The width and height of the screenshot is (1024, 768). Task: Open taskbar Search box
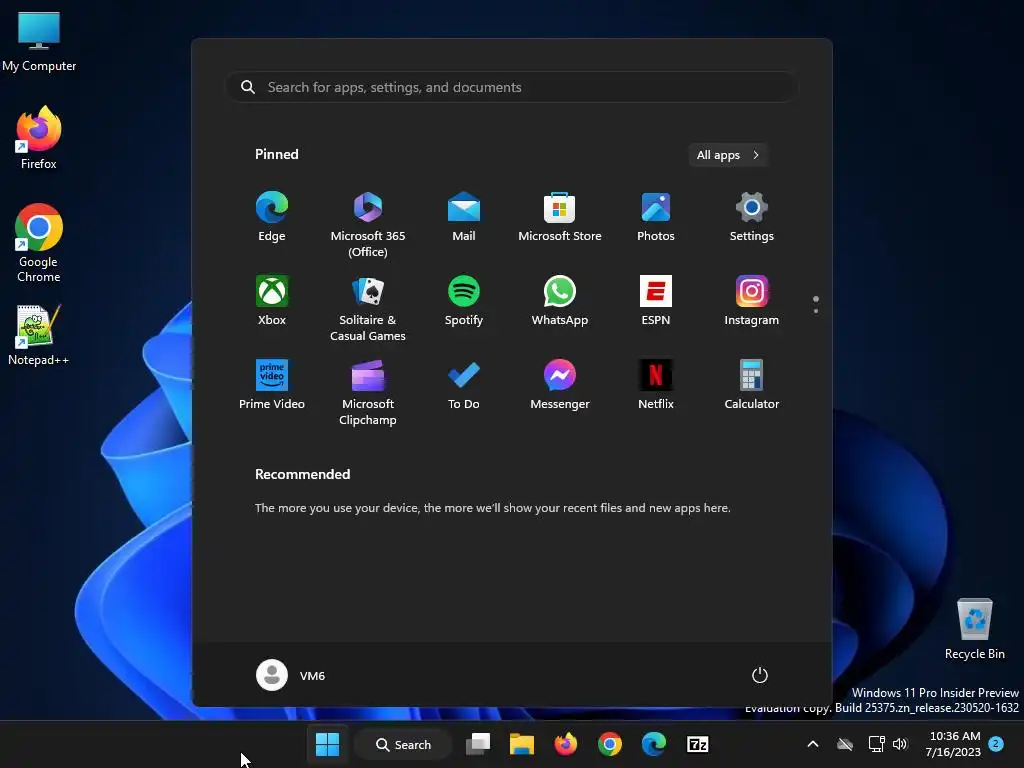click(x=404, y=744)
